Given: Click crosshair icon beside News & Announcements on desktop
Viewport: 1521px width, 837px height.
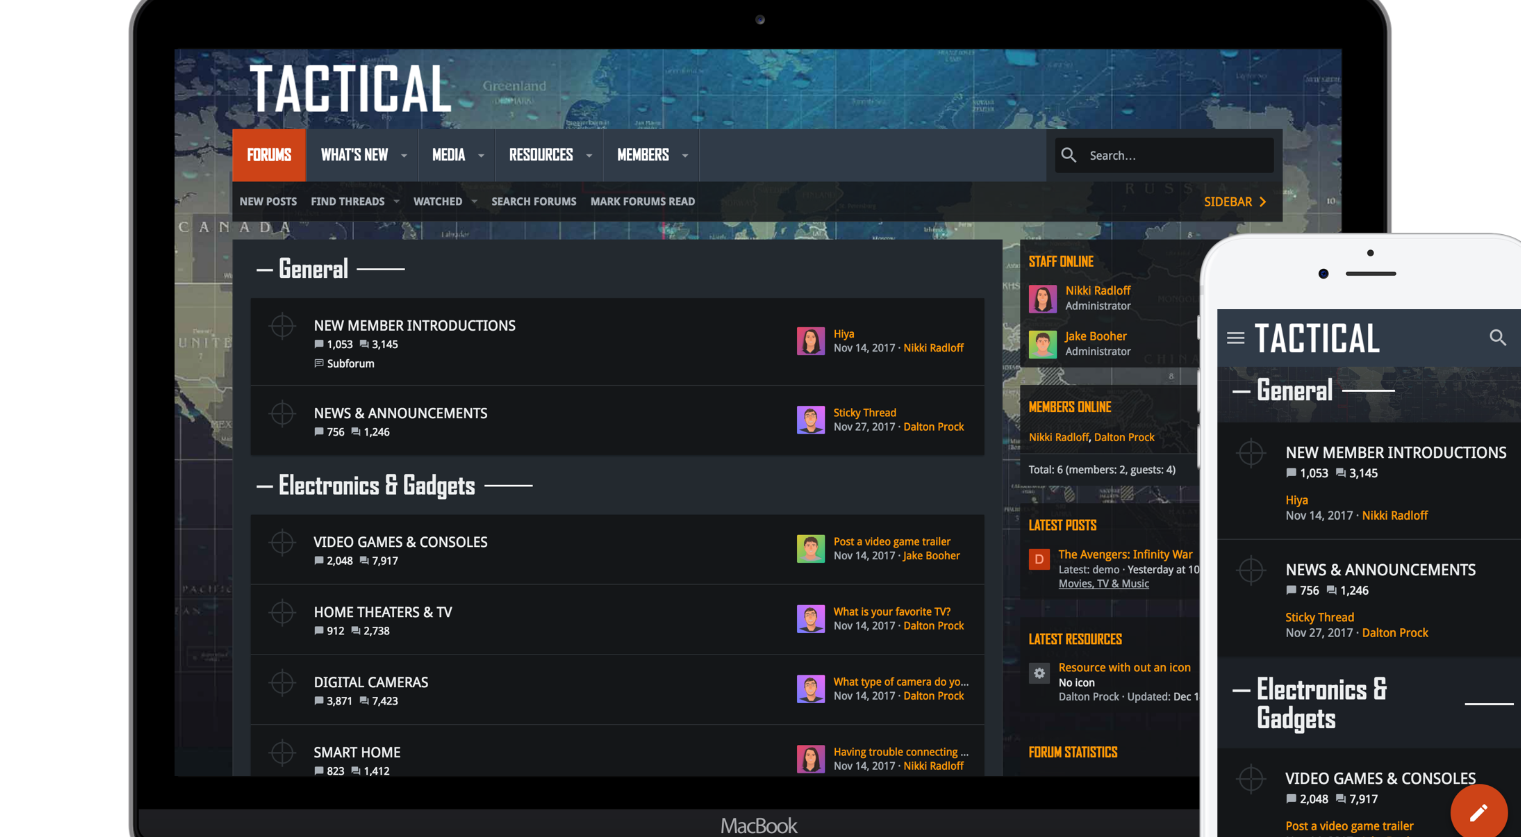Looking at the screenshot, I should tap(282, 413).
